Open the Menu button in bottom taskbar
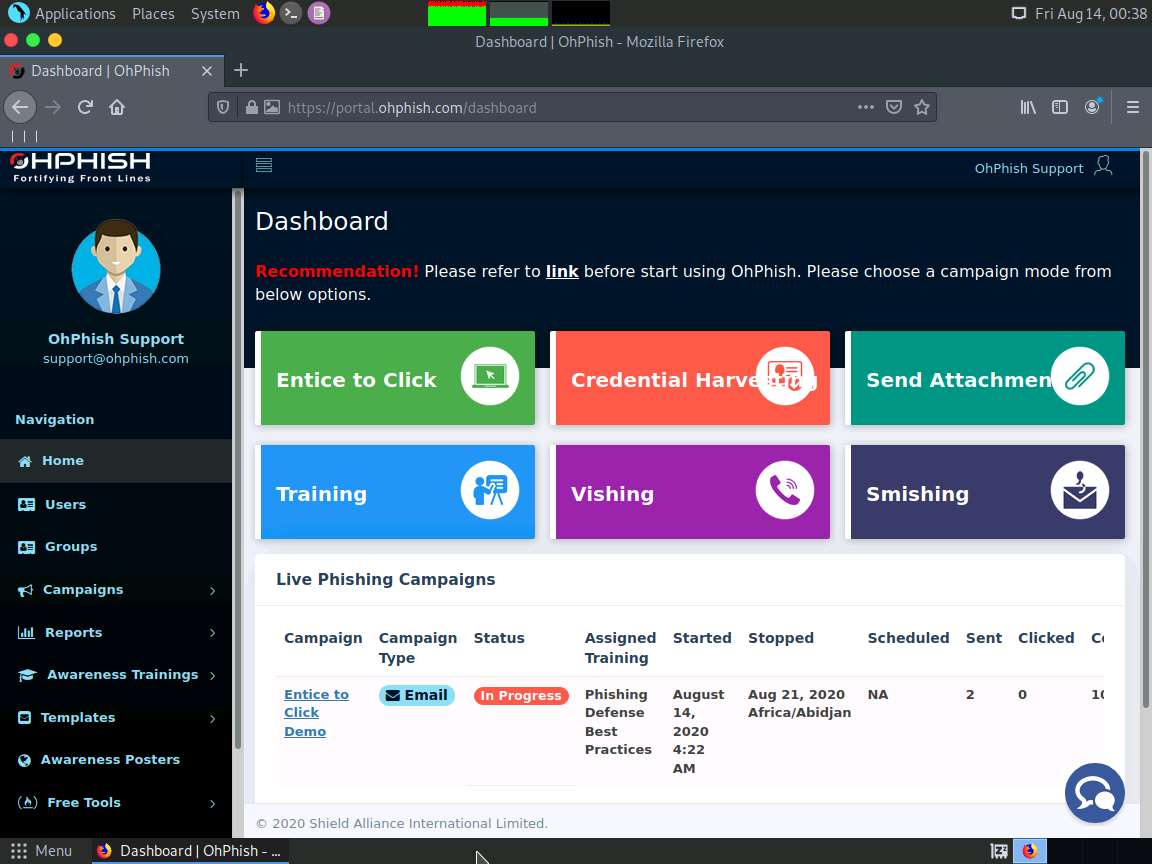Viewport: 1152px width, 864px height. tap(41, 851)
